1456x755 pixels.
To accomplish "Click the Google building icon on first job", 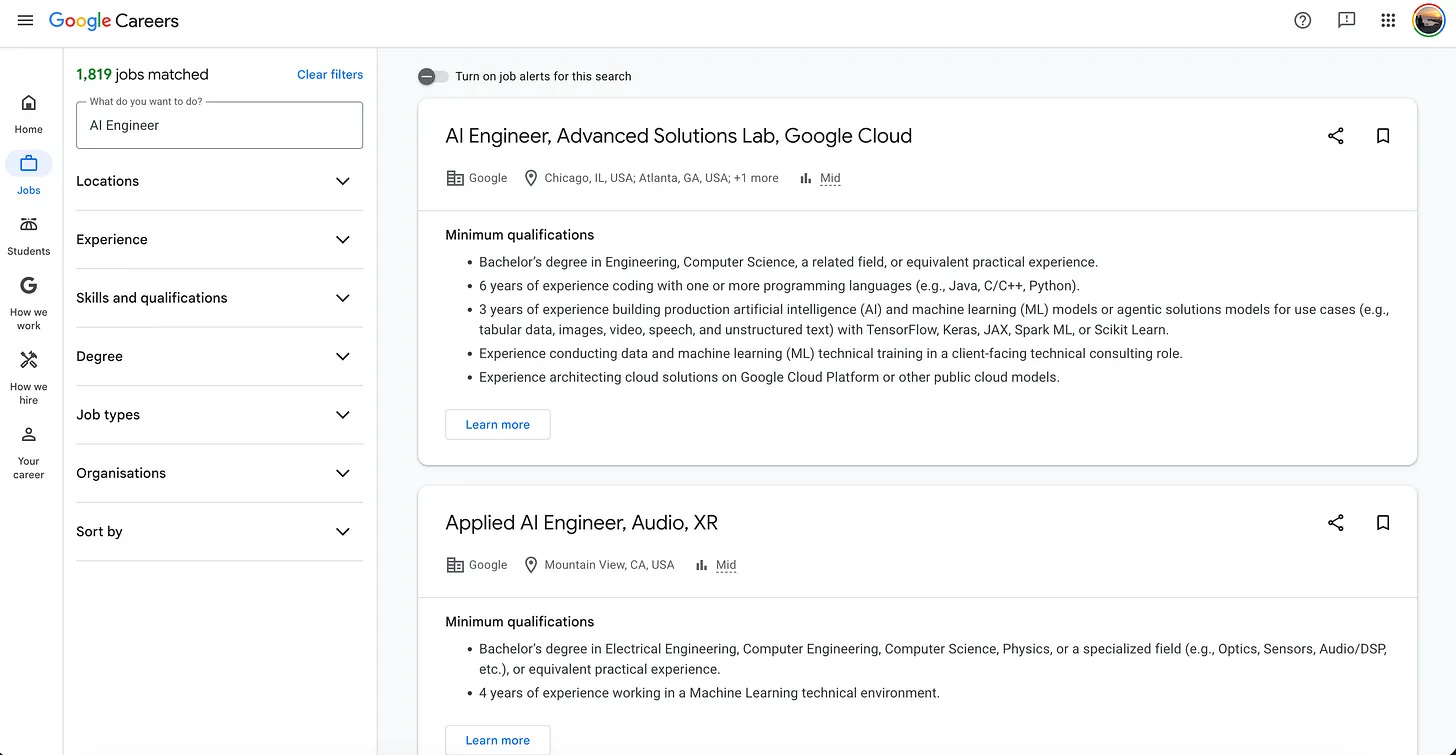I will click(455, 178).
